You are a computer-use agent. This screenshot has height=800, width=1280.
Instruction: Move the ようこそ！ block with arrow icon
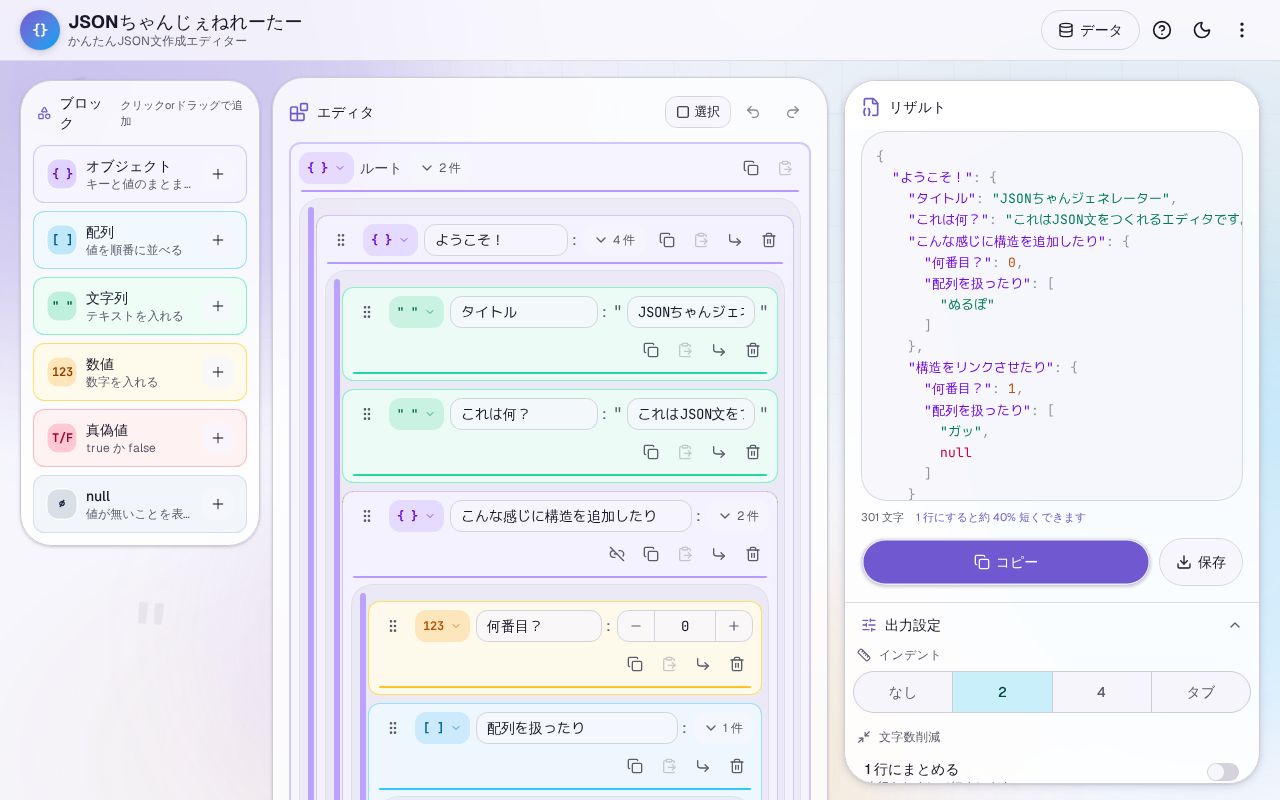[735, 240]
